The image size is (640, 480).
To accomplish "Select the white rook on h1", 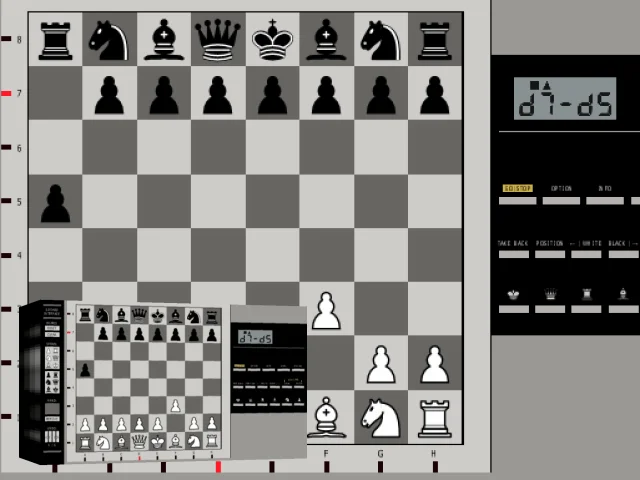I will (x=435, y=419).
